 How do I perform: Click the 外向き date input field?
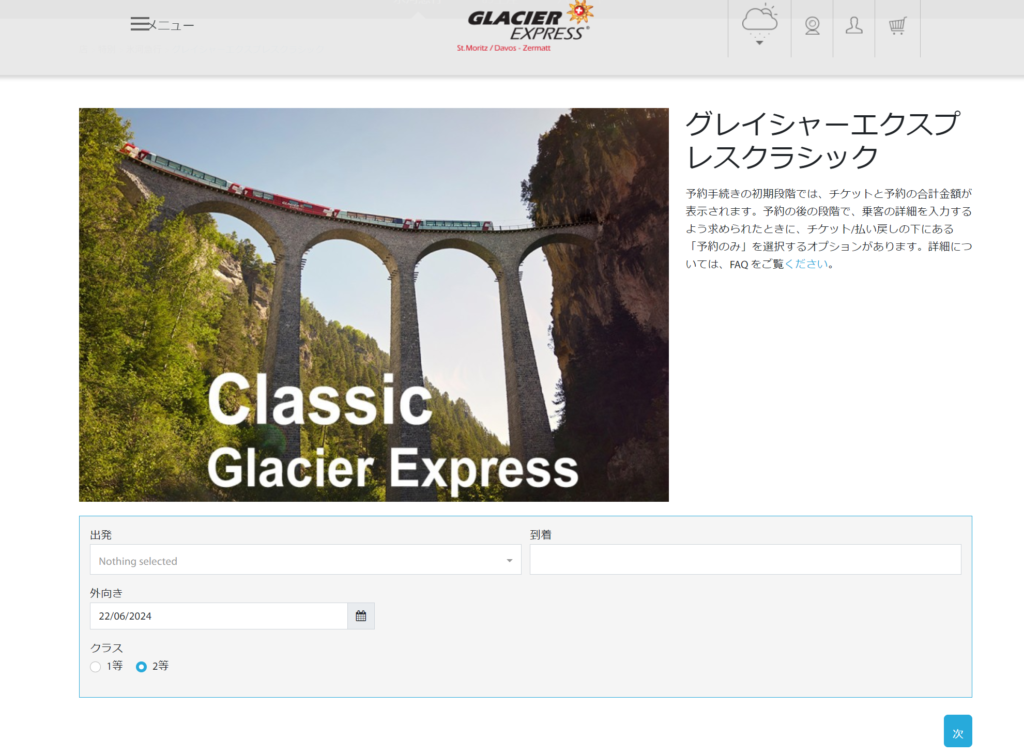(218, 616)
